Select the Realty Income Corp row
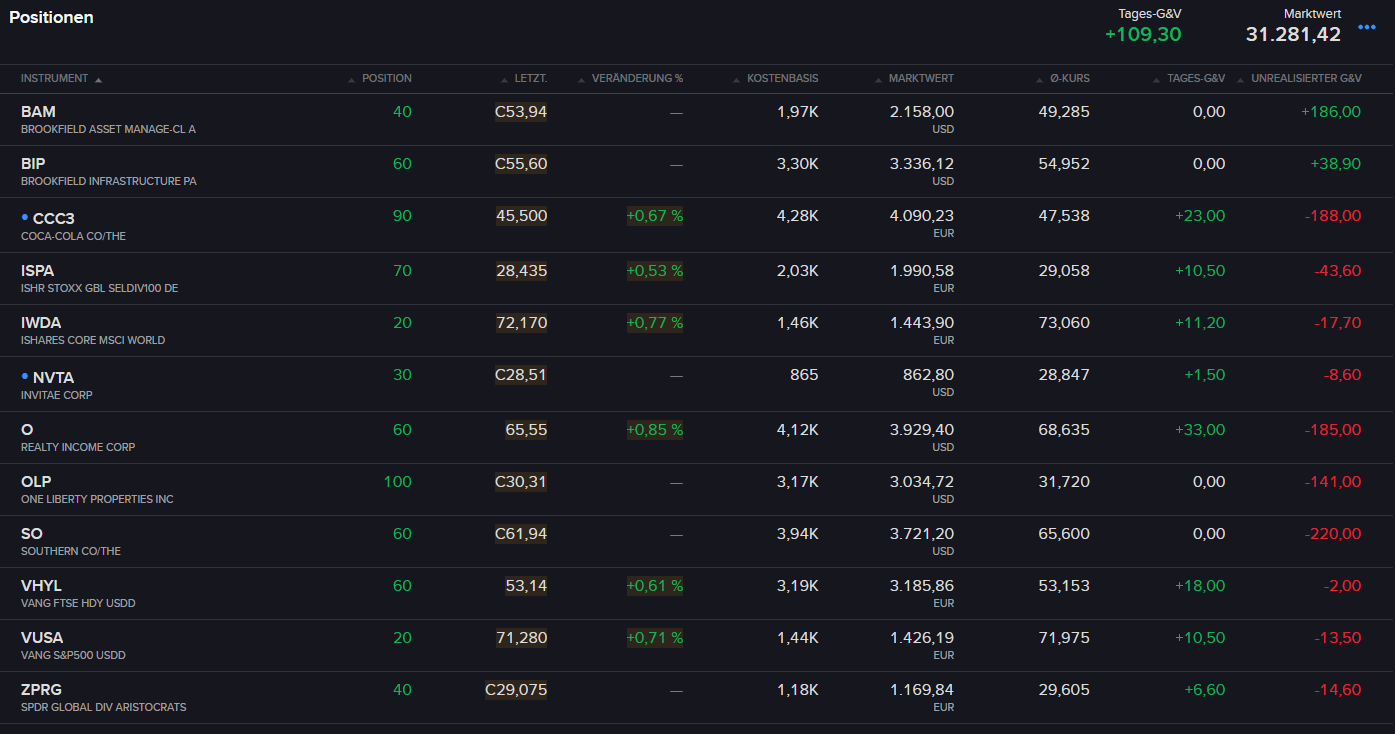 78,447
